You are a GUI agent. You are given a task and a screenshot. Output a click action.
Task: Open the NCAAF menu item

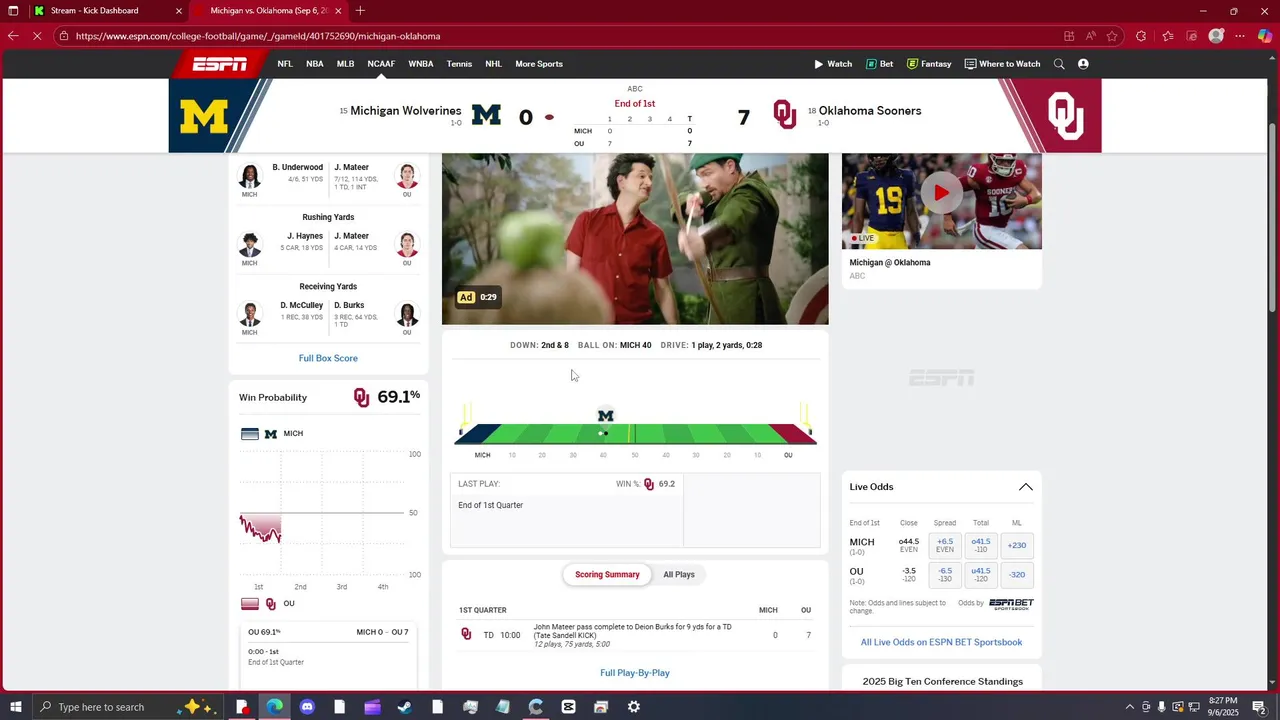click(381, 64)
